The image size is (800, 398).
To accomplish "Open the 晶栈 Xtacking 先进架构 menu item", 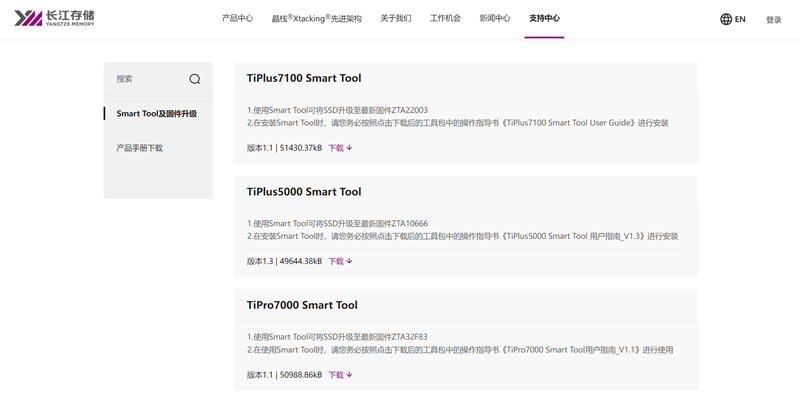I will click(x=317, y=18).
